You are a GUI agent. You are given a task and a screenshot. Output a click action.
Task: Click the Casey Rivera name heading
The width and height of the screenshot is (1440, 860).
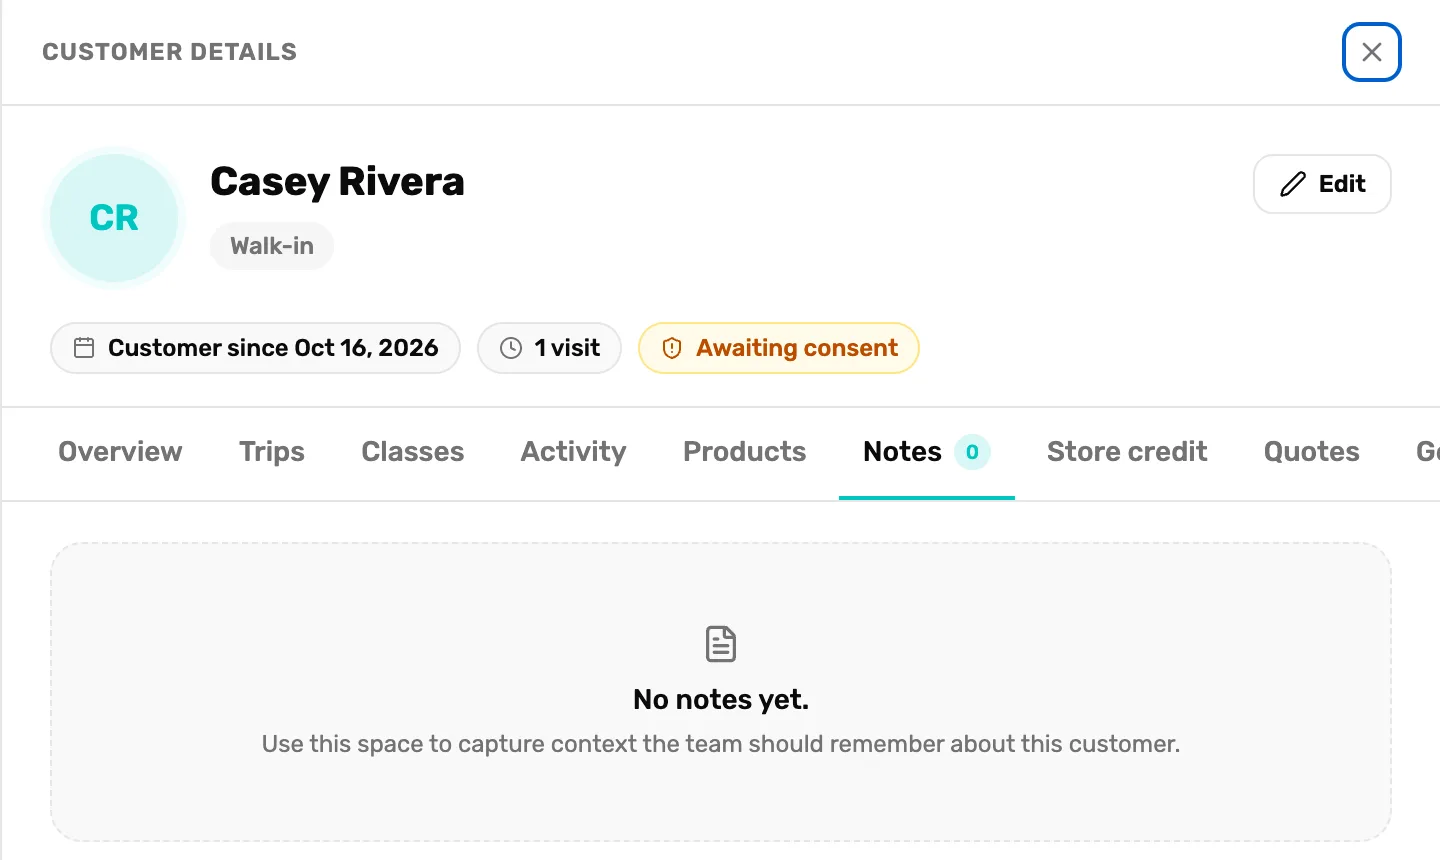(x=337, y=182)
